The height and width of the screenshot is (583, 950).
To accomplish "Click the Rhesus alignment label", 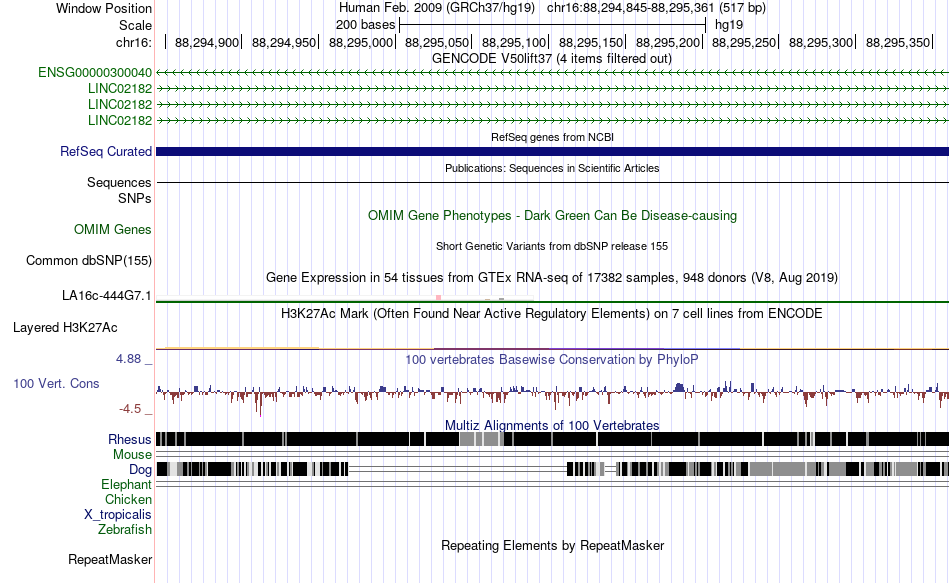I will [130, 439].
